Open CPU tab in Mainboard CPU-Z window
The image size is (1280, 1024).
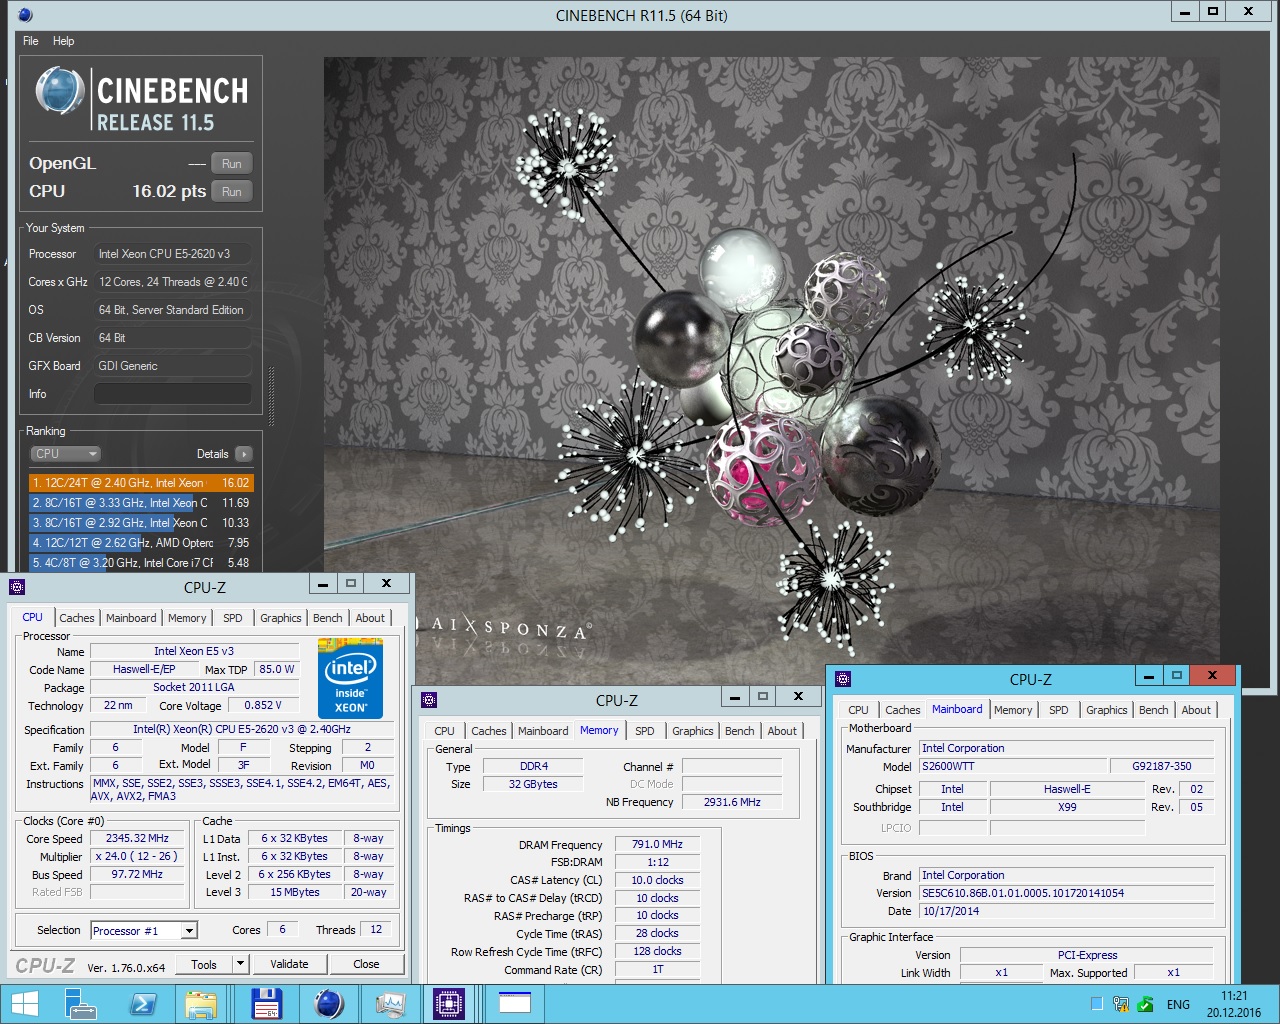coord(859,710)
